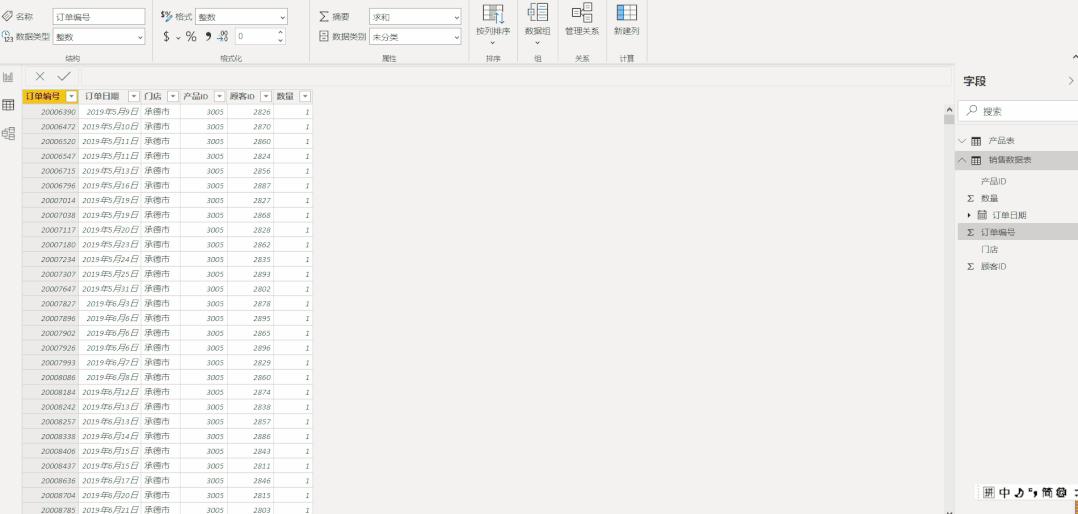Click the 拼 IME mode icon
Screen dimensions: 1078x514
pyautogui.click(x=989, y=492)
